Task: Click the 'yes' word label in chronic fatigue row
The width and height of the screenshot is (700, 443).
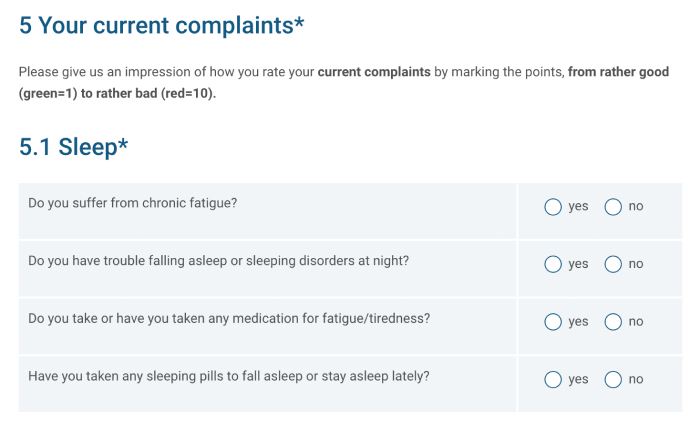Action: [x=578, y=206]
